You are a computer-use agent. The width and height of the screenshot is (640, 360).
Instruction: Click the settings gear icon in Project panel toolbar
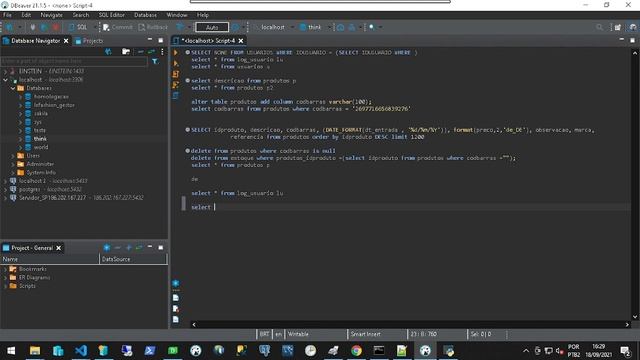107,248
